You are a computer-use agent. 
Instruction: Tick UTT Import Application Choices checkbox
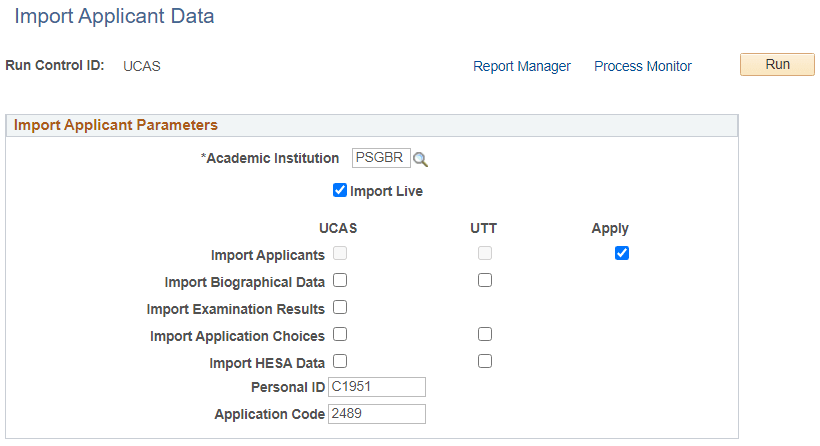[485, 334]
